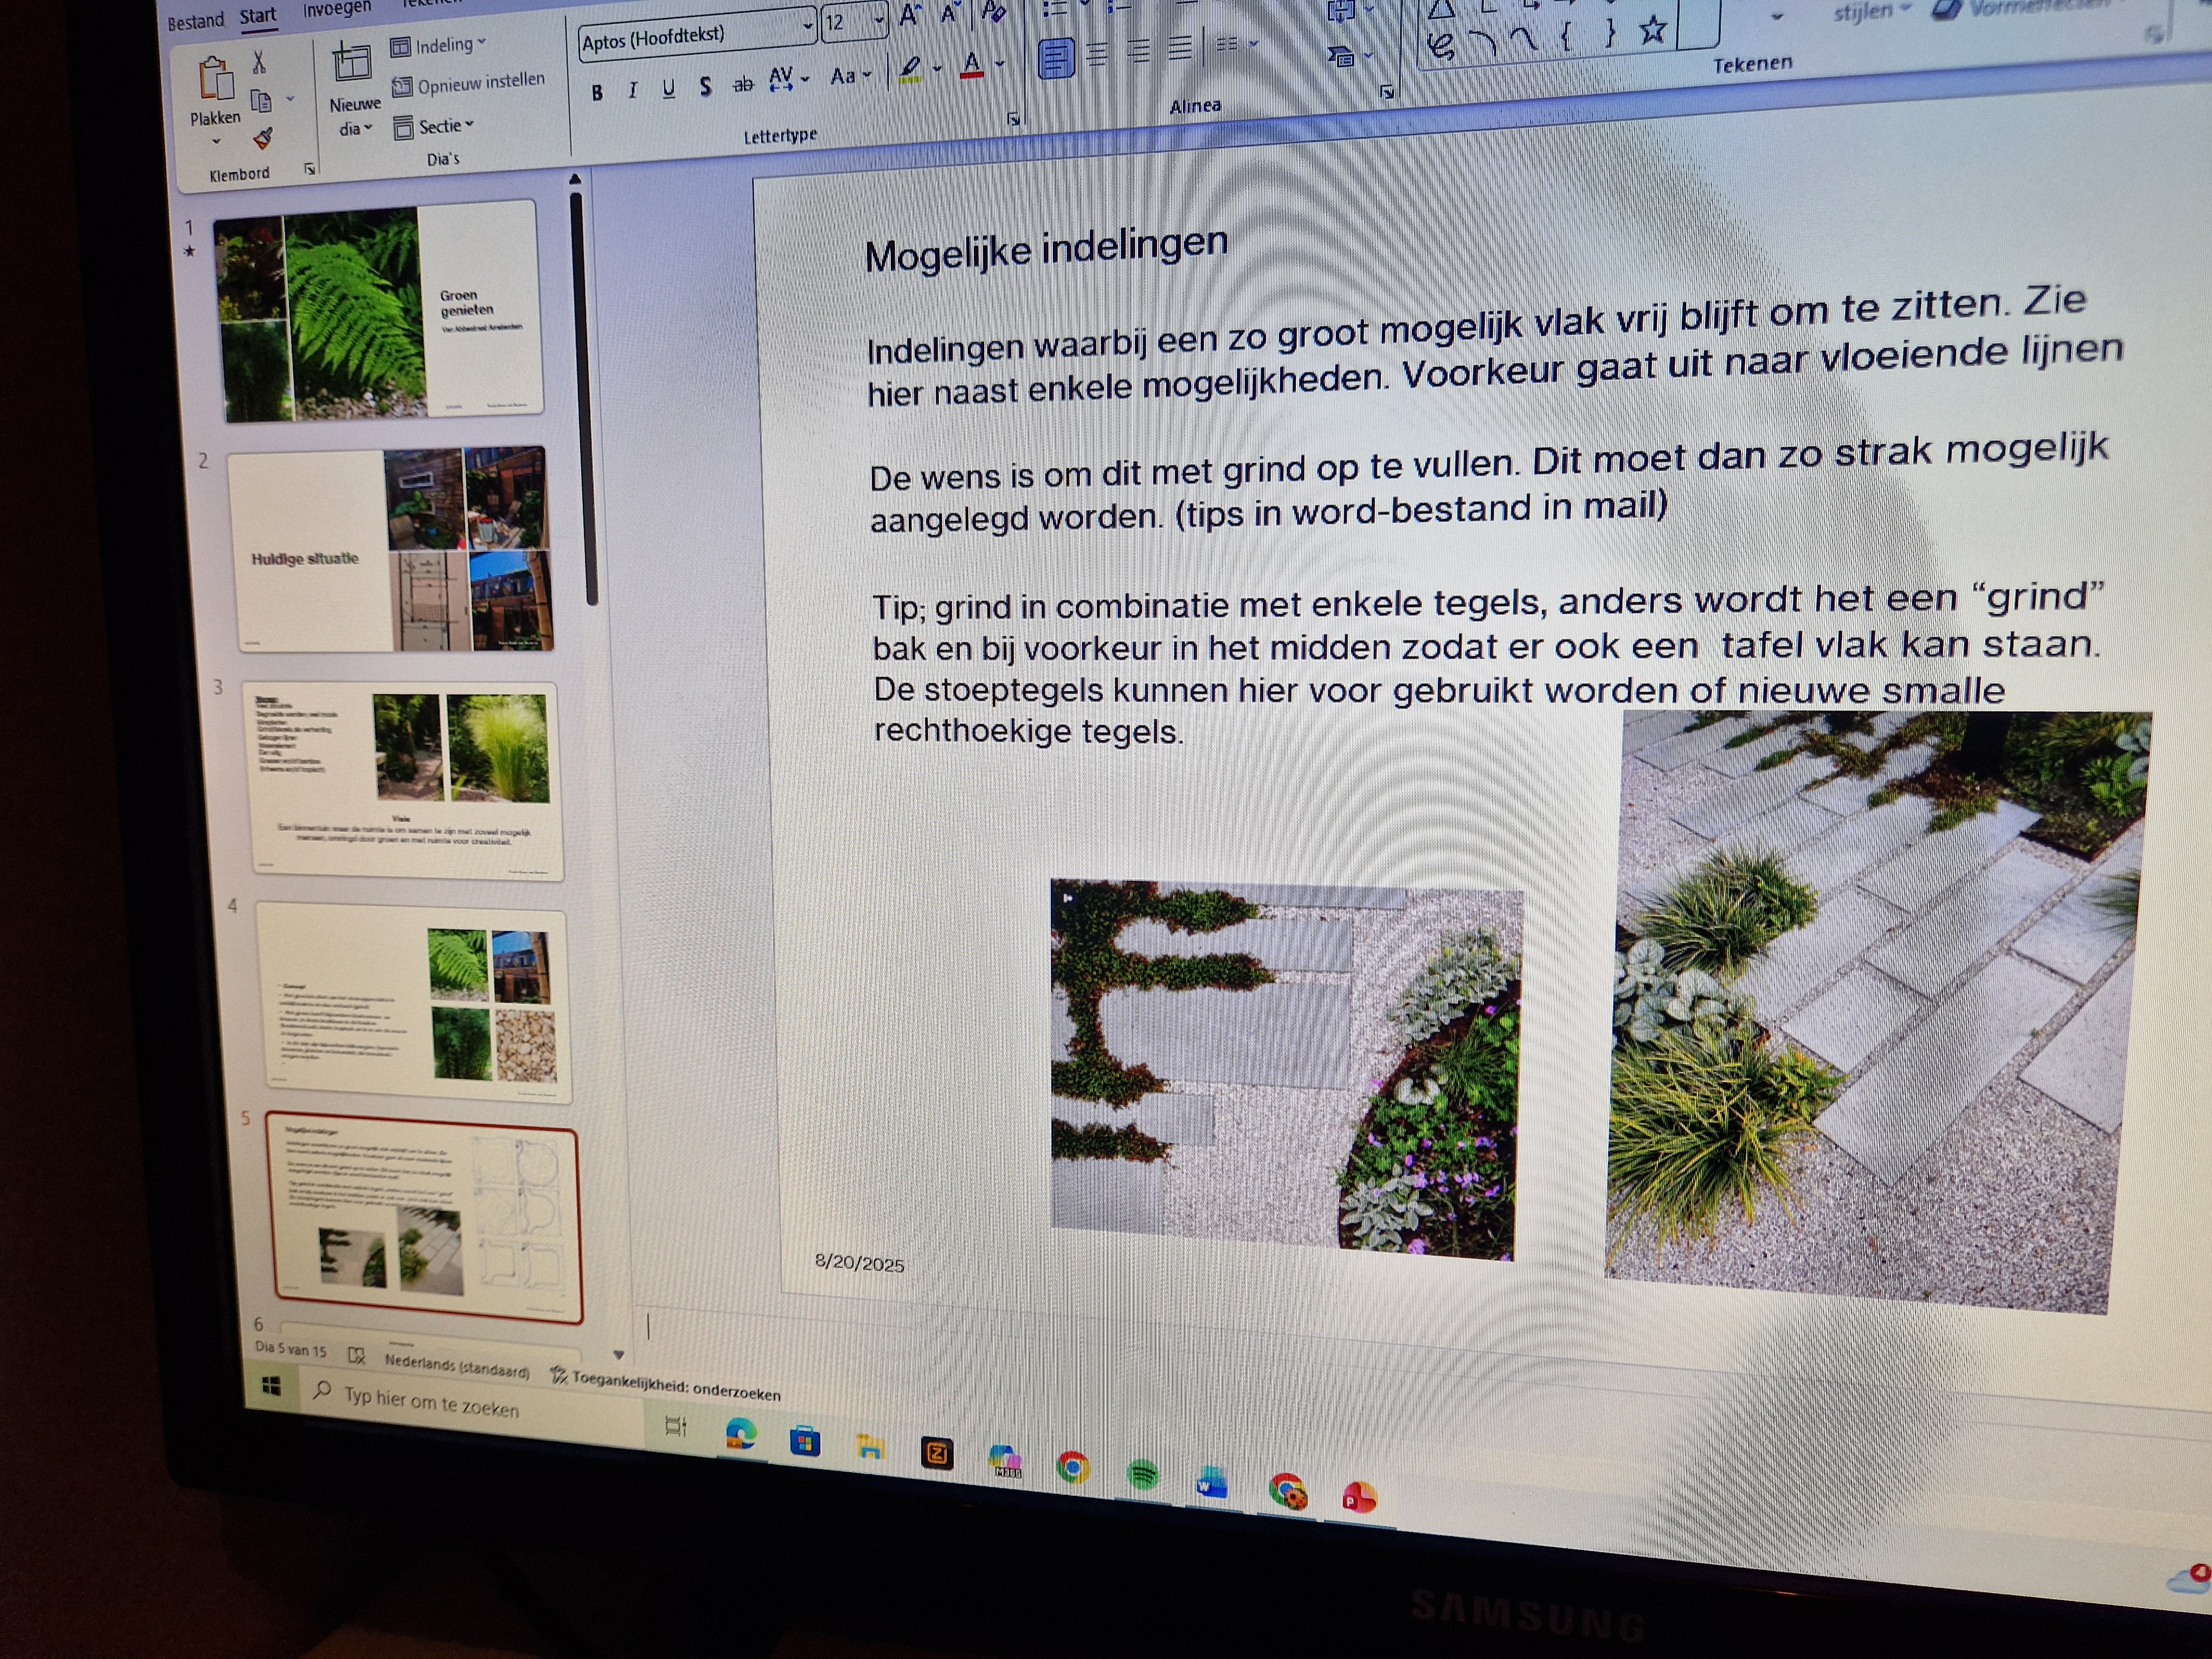
Task: Open the Bestand menu tab
Action: coord(195,21)
